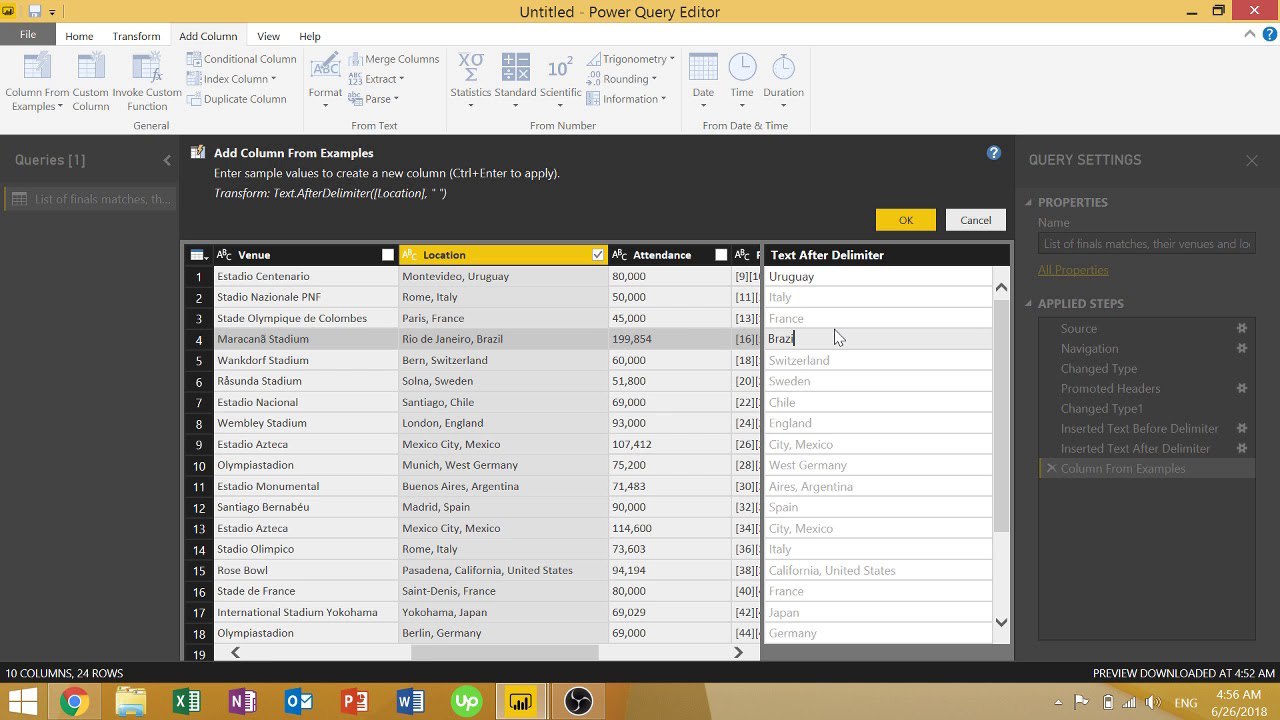
Task: Confirm with the OK button
Action: tap(905, 220)
